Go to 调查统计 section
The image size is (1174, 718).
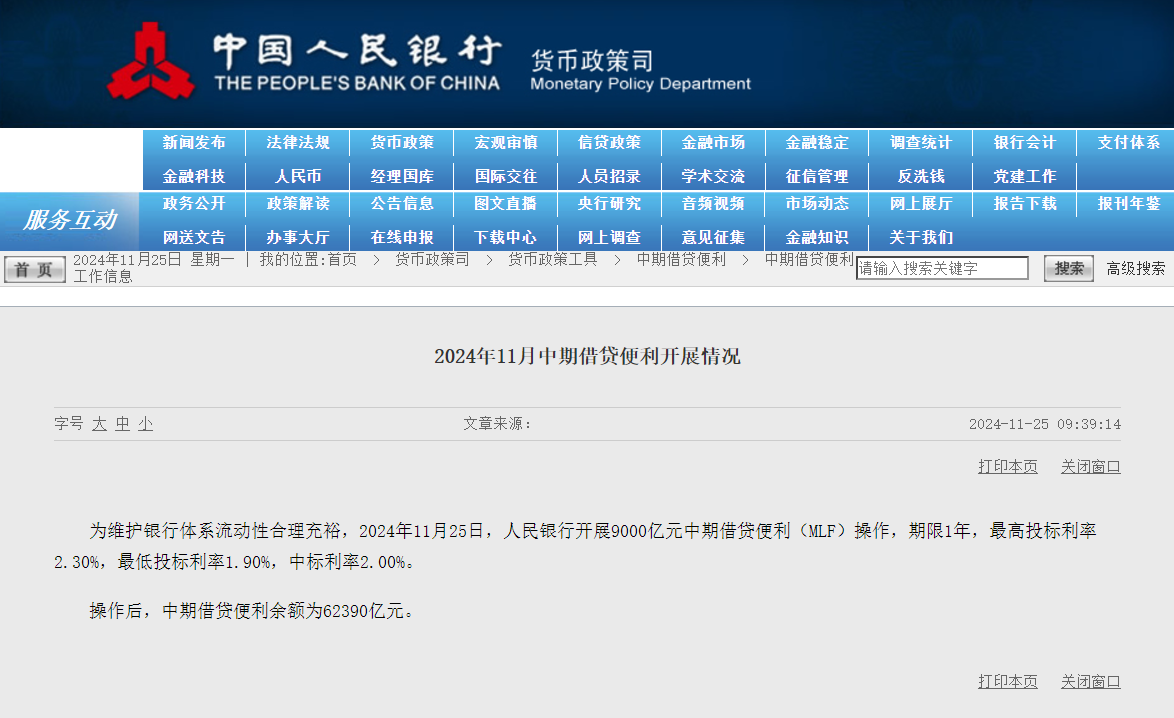[921, 142]
